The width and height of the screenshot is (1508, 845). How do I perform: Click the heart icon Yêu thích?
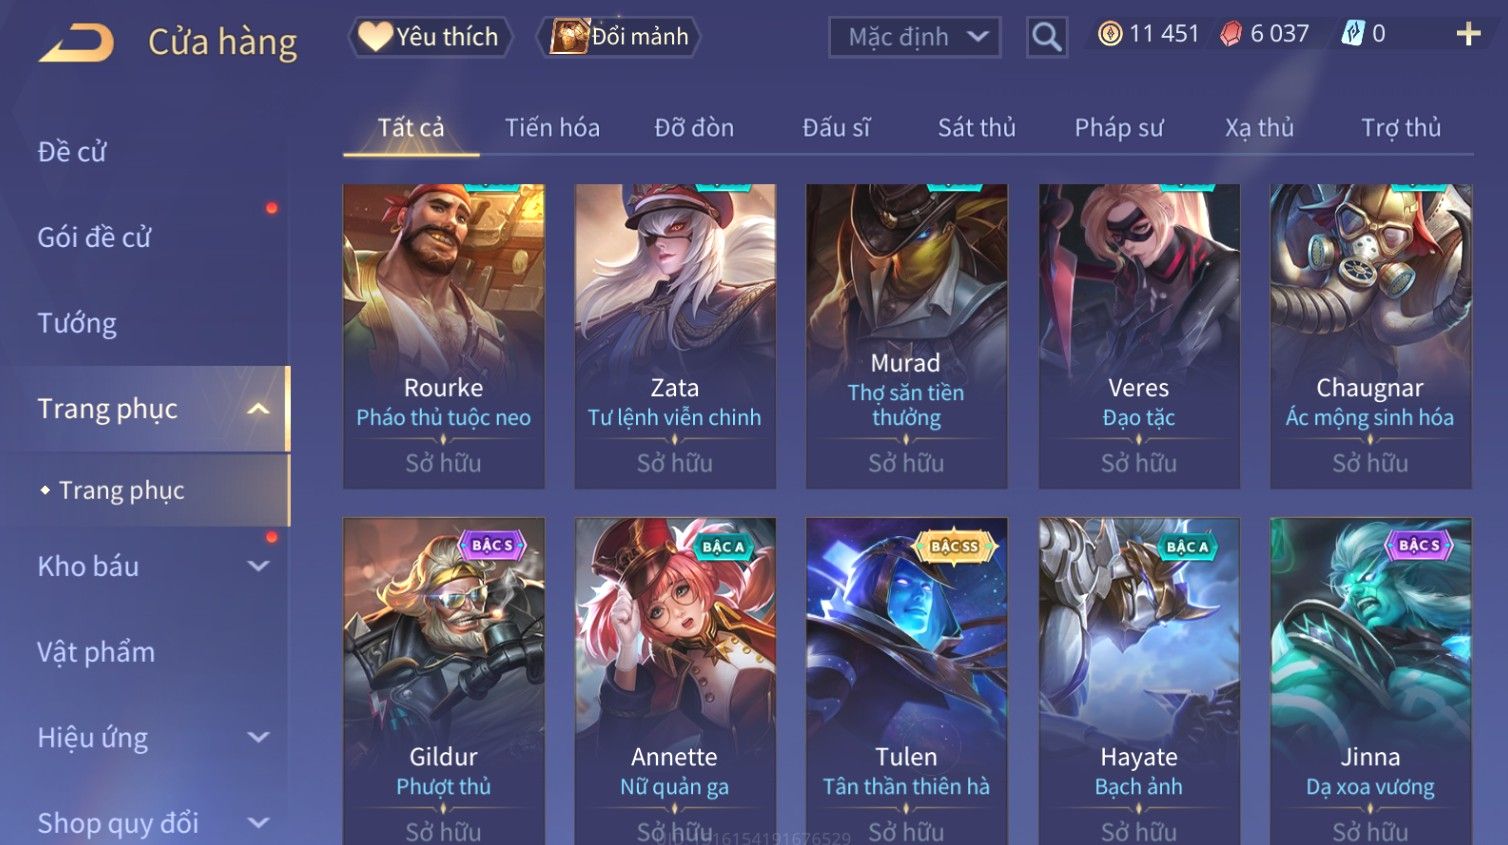pyautogui.click(x=375, y=36)
